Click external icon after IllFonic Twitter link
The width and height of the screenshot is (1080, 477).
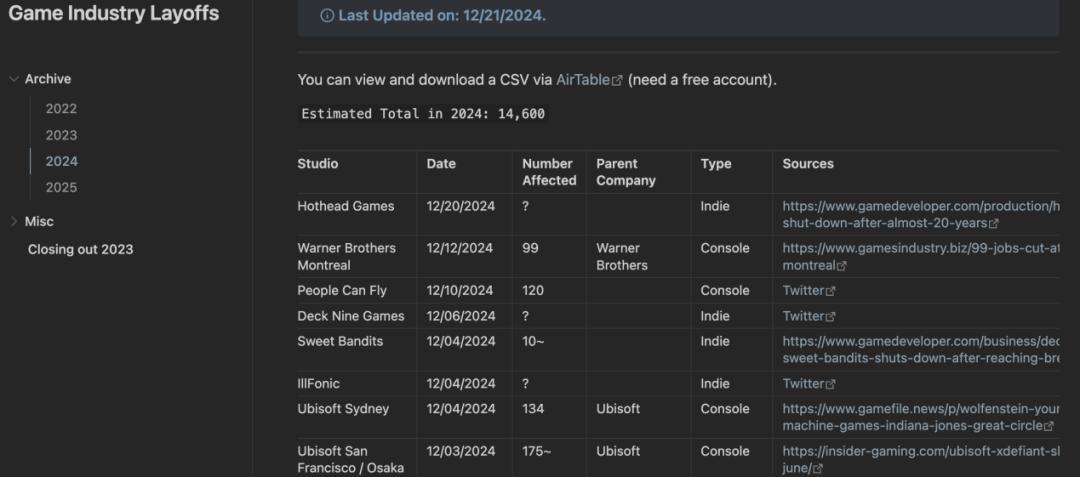831,384
